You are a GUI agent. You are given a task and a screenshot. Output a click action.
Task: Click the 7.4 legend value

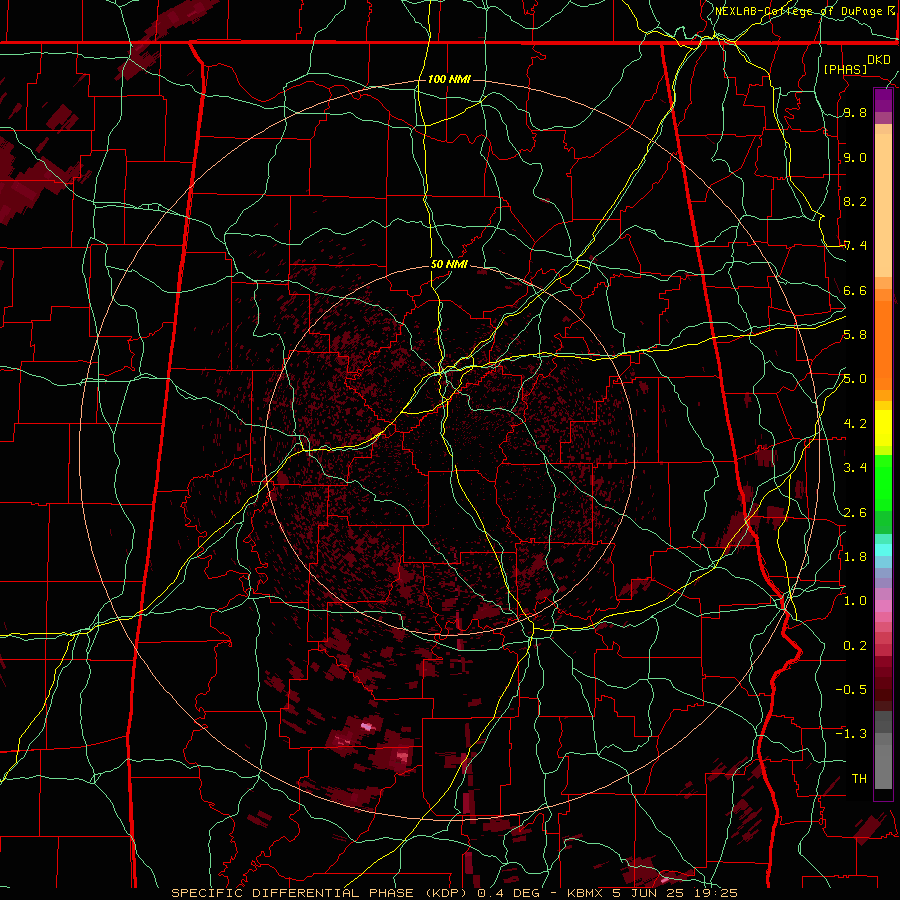(855, 246)
